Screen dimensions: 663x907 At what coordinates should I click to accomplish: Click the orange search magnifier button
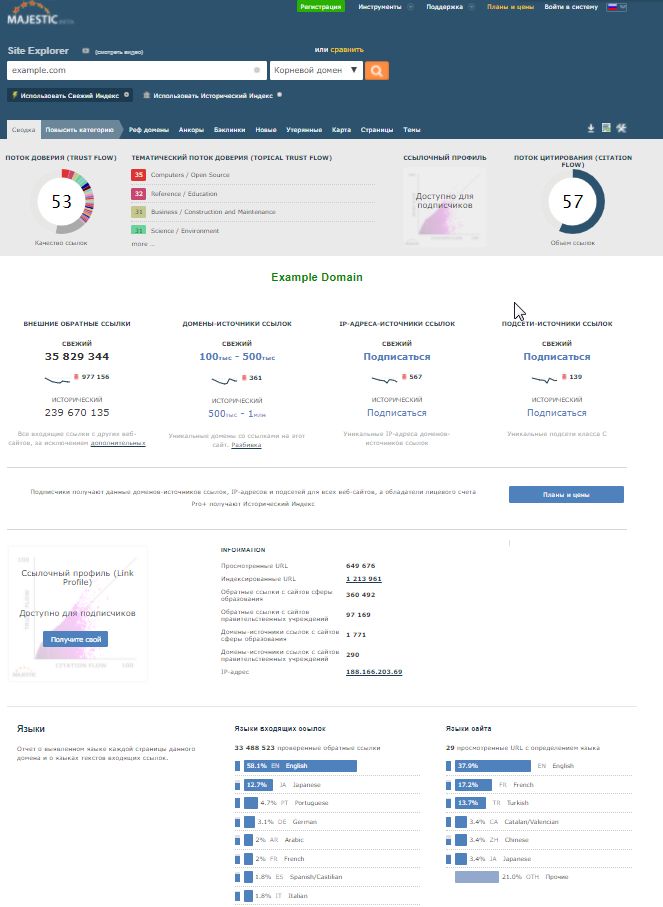point(377,70)
